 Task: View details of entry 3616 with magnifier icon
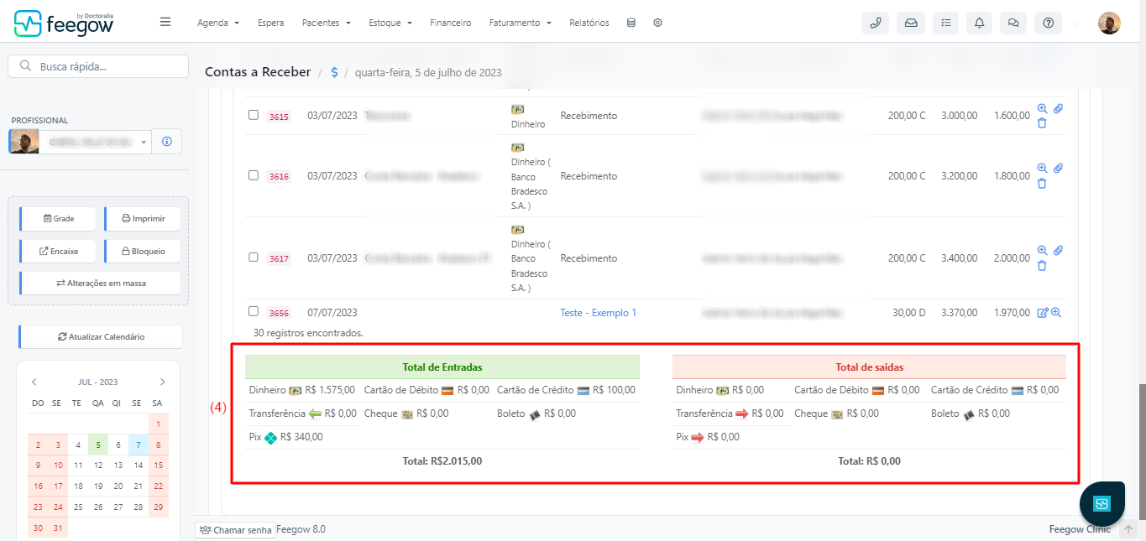coord(1042,168)
